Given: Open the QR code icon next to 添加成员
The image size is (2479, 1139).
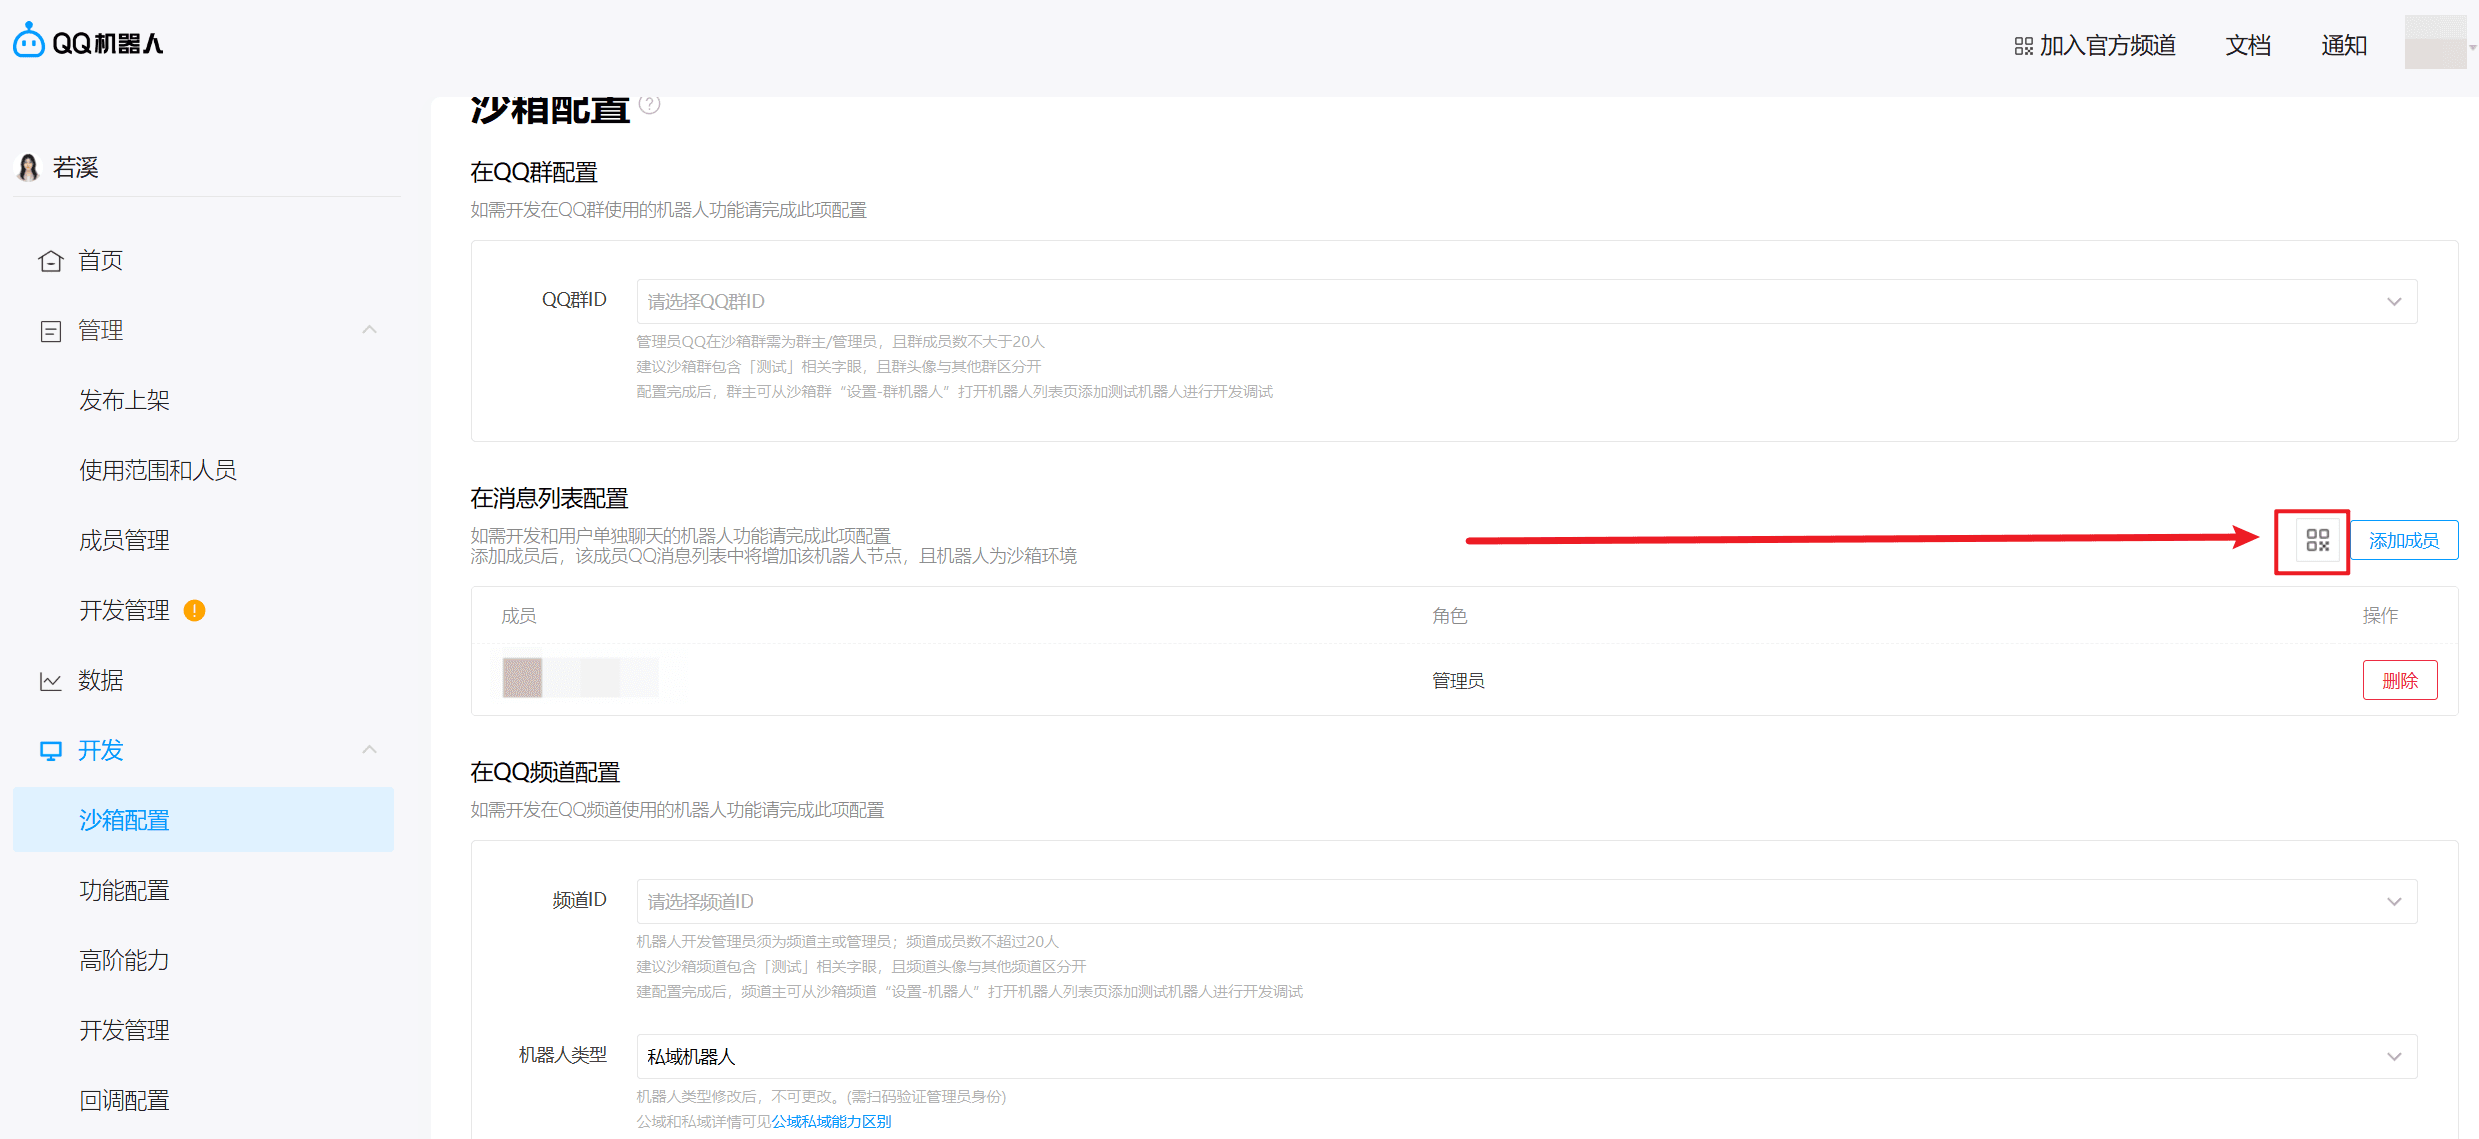Looking at the screenshot, I should (2317, 540).
